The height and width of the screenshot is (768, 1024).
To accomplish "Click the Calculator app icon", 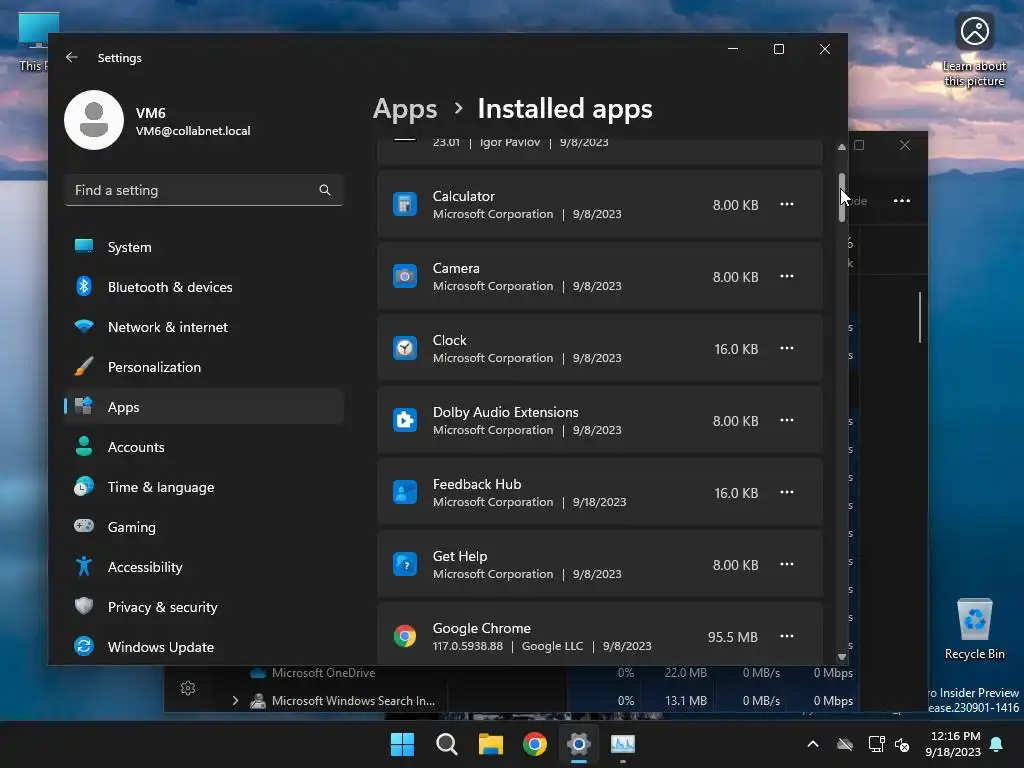I will (x=405, y=204).
